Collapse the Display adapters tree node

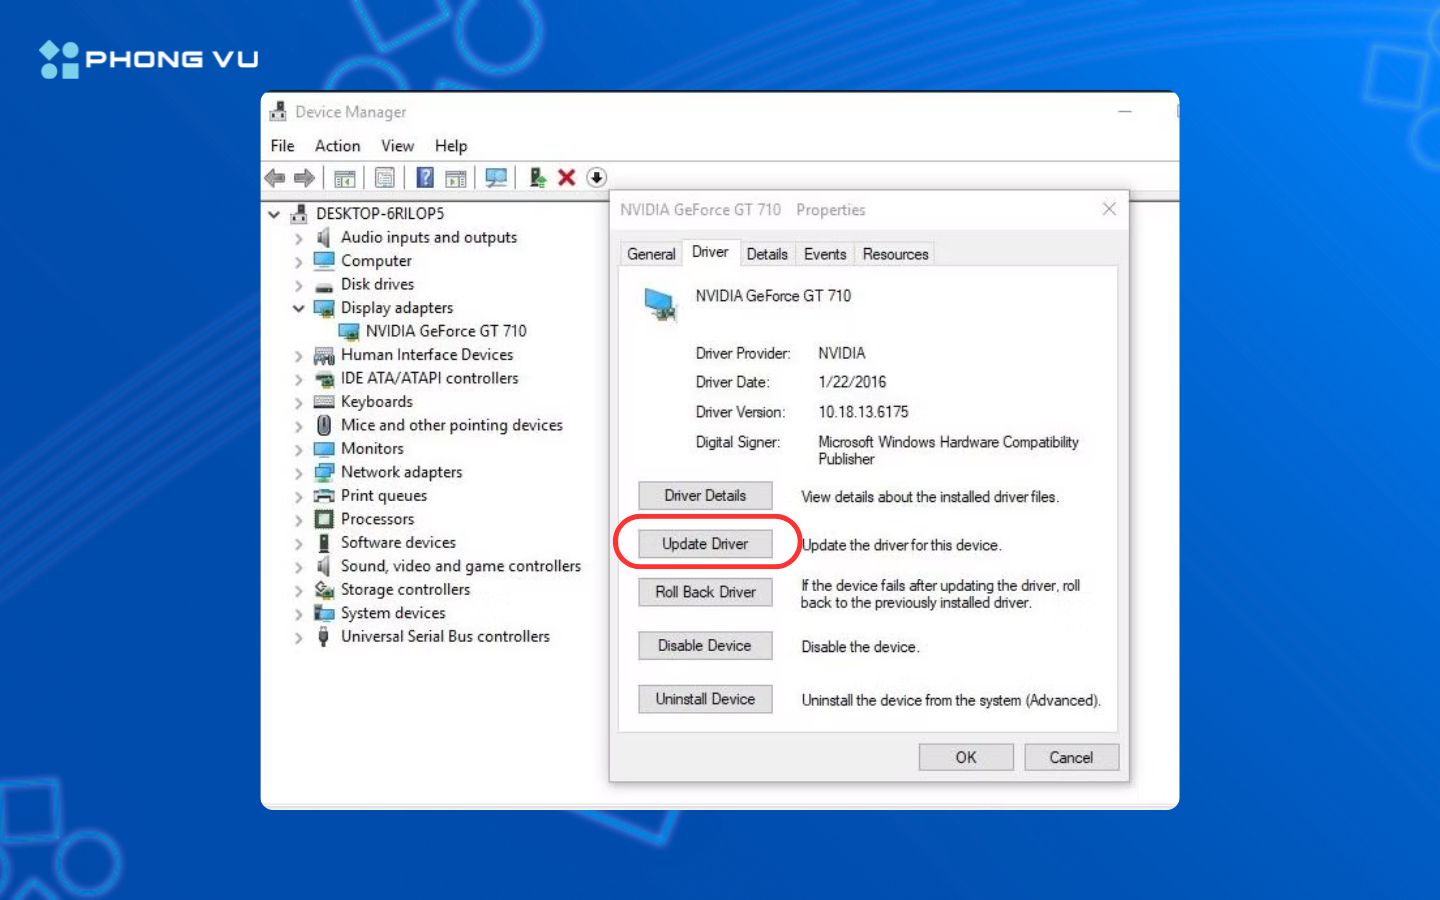point(298,308)
